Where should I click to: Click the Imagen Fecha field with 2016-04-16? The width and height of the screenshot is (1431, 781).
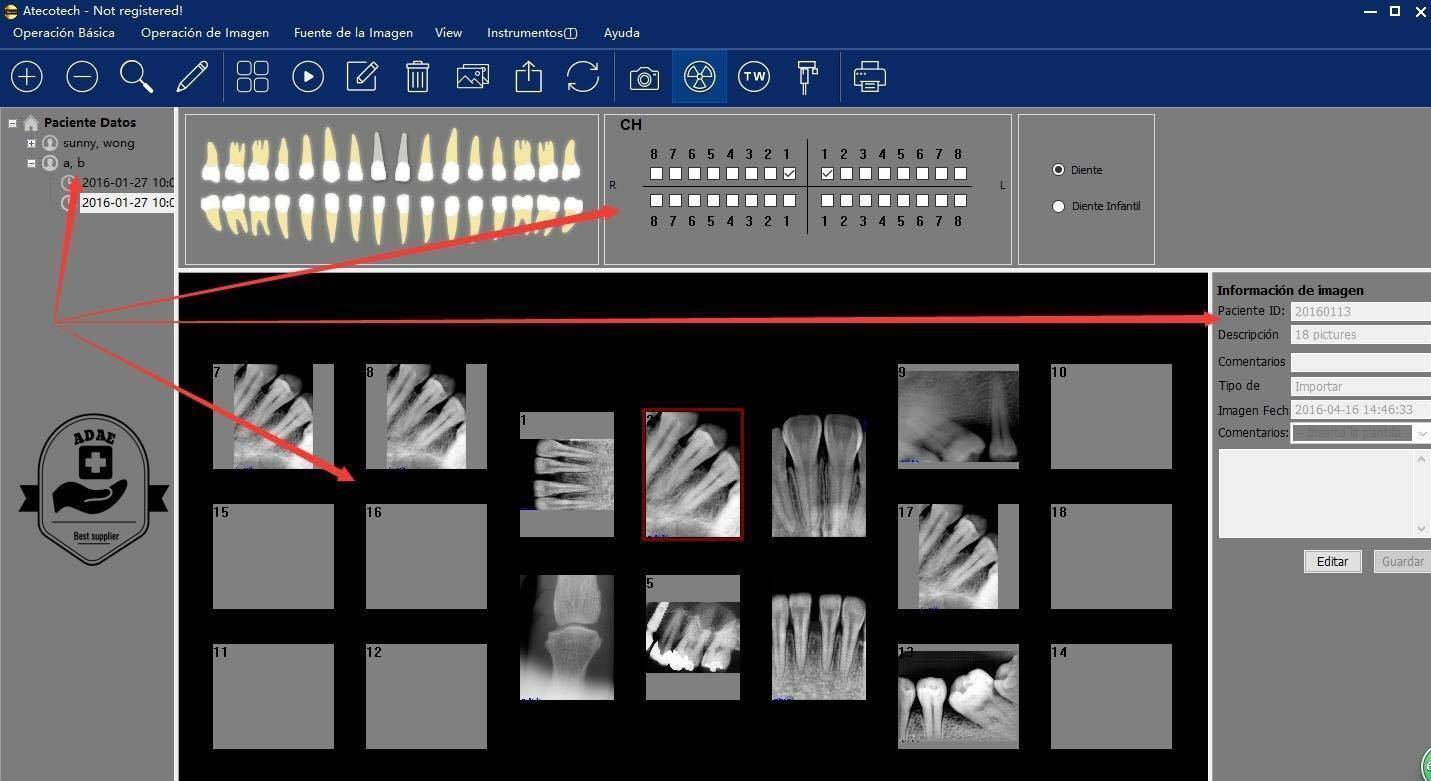point(1360,410)
